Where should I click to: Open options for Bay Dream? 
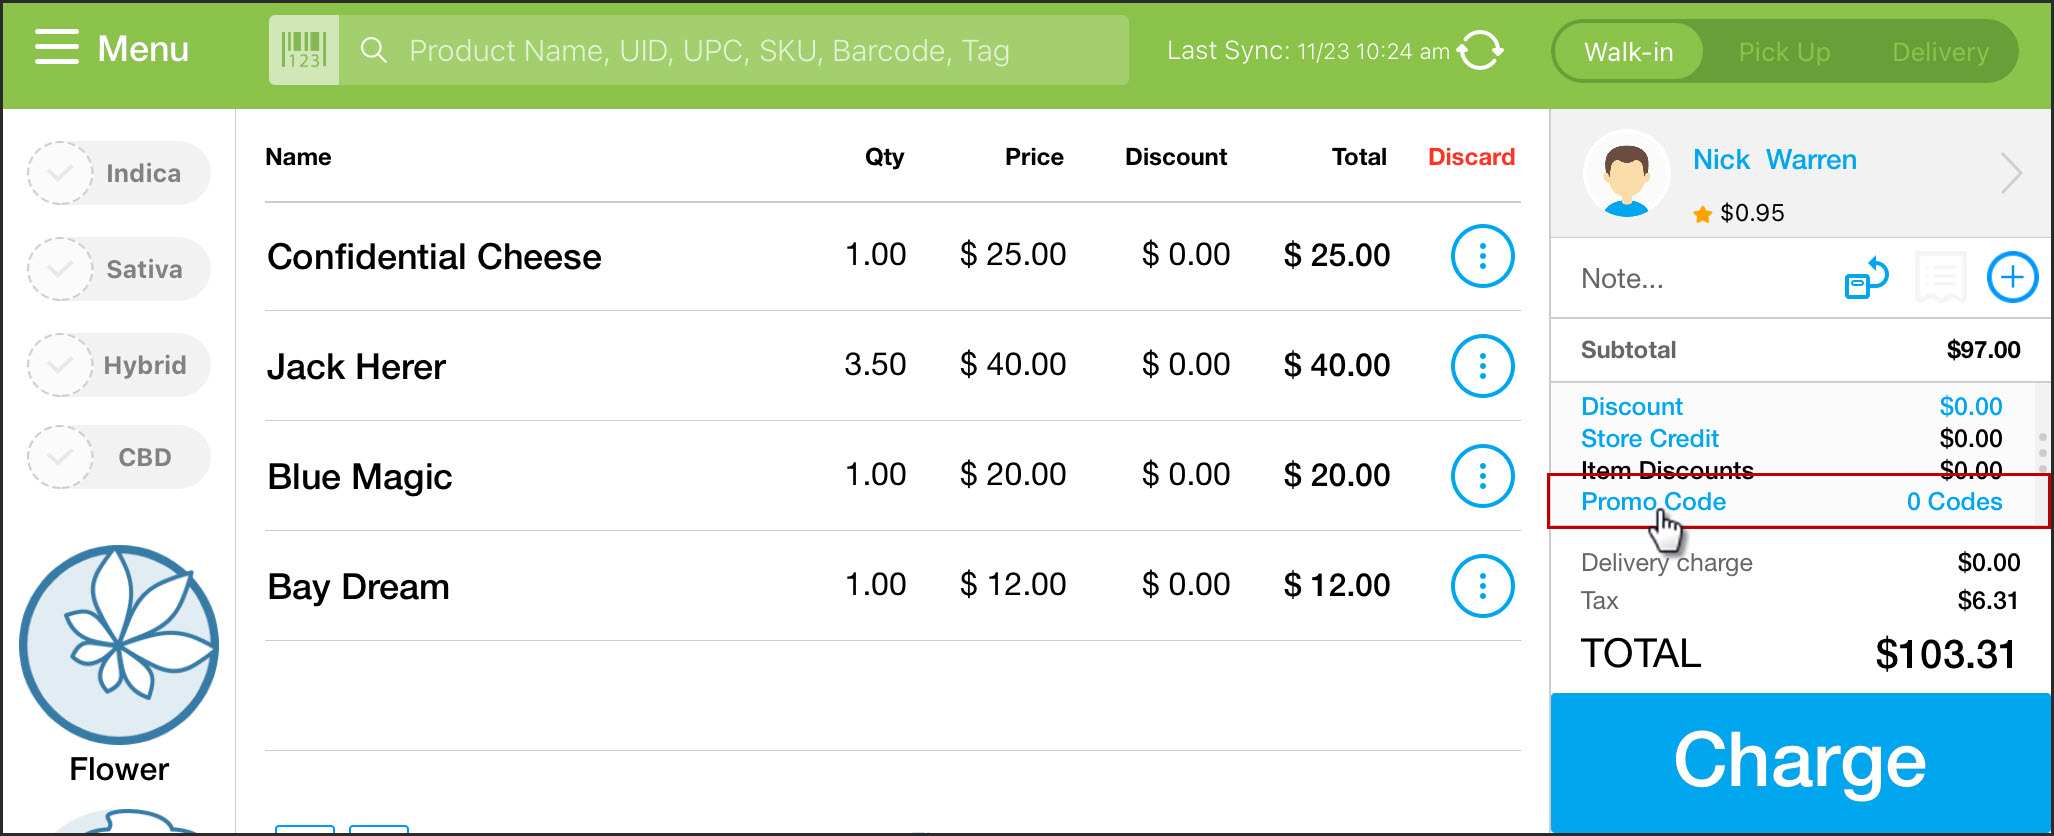point(1482,586)
